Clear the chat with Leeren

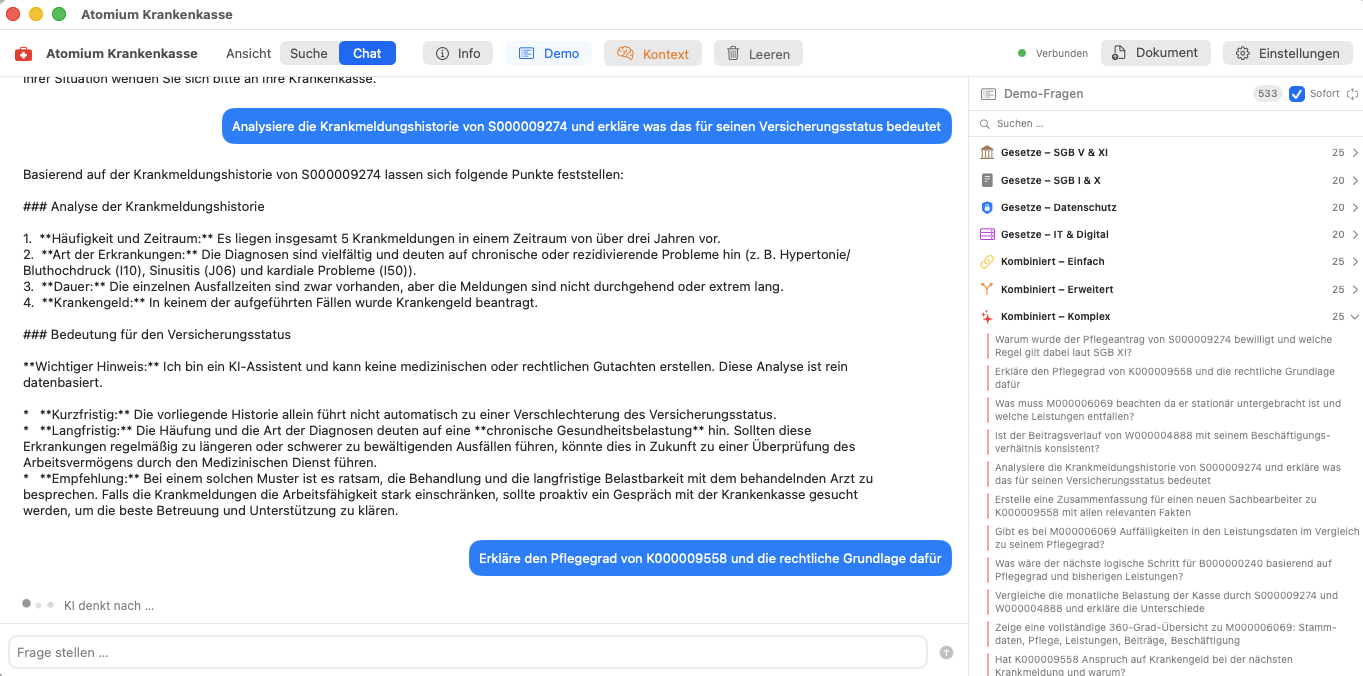(758, 54)
